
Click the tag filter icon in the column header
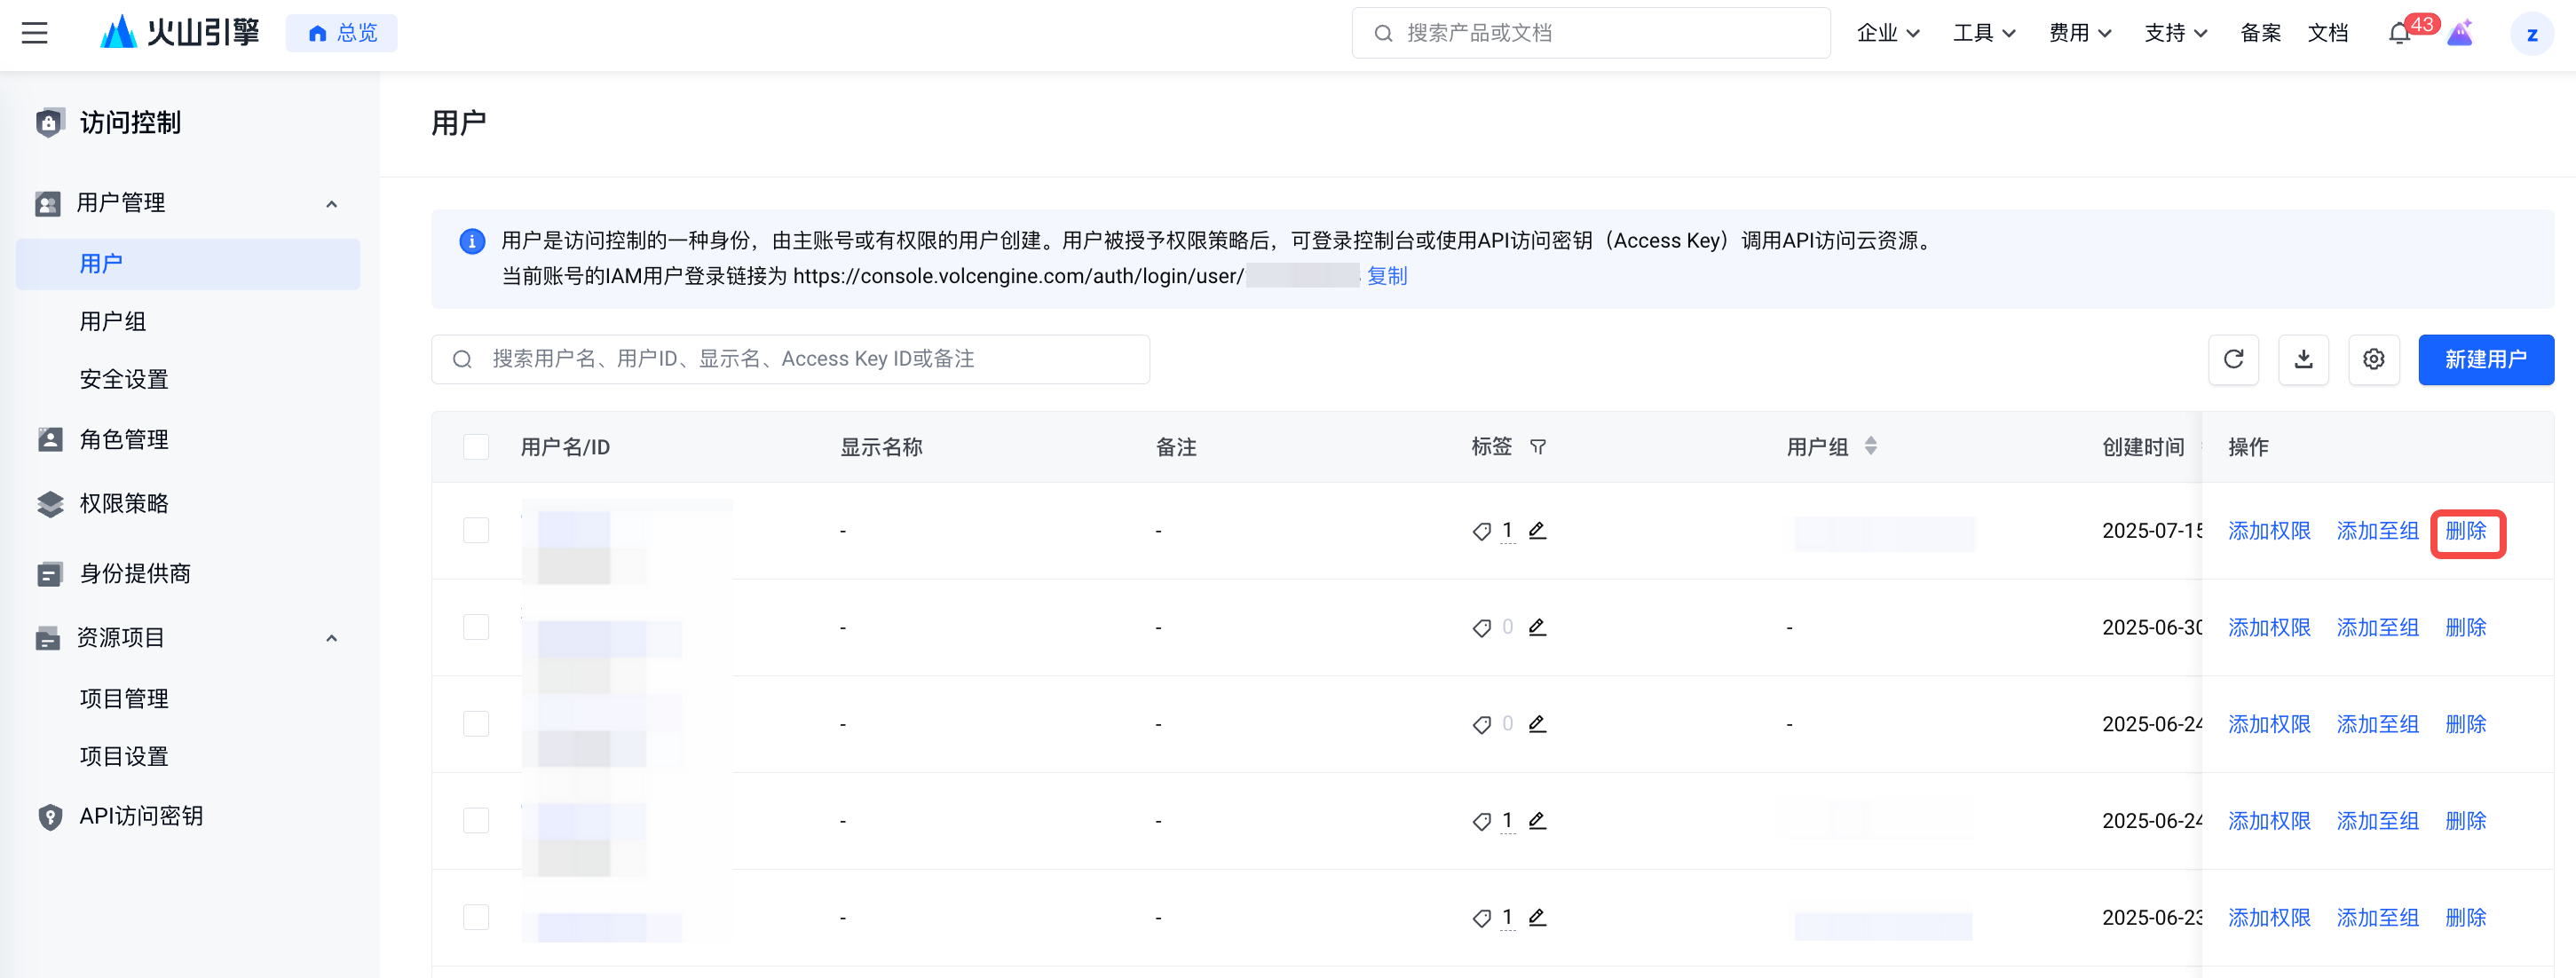[1538, 447]
